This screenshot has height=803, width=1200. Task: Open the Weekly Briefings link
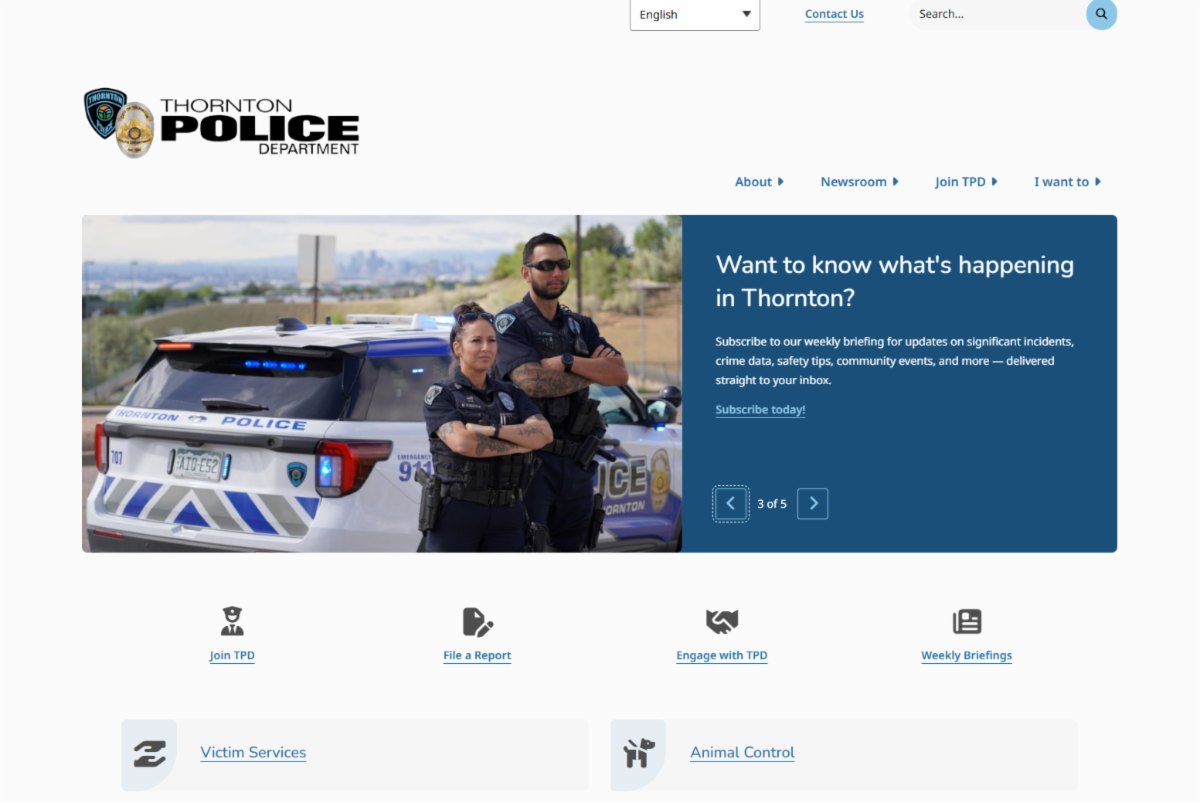(x=966, y=656)
